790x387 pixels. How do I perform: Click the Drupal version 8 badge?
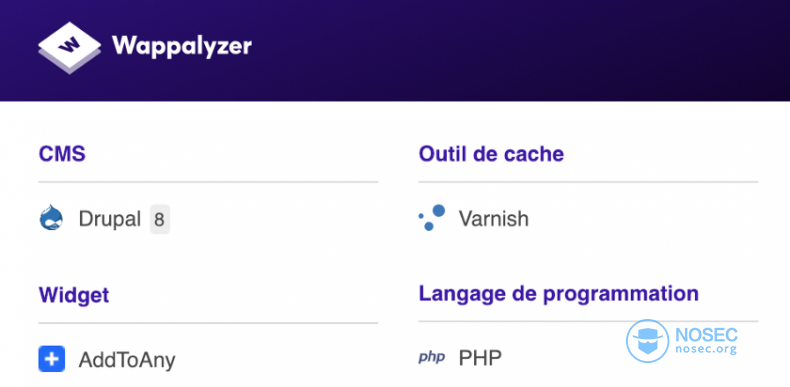pos(160,220)
